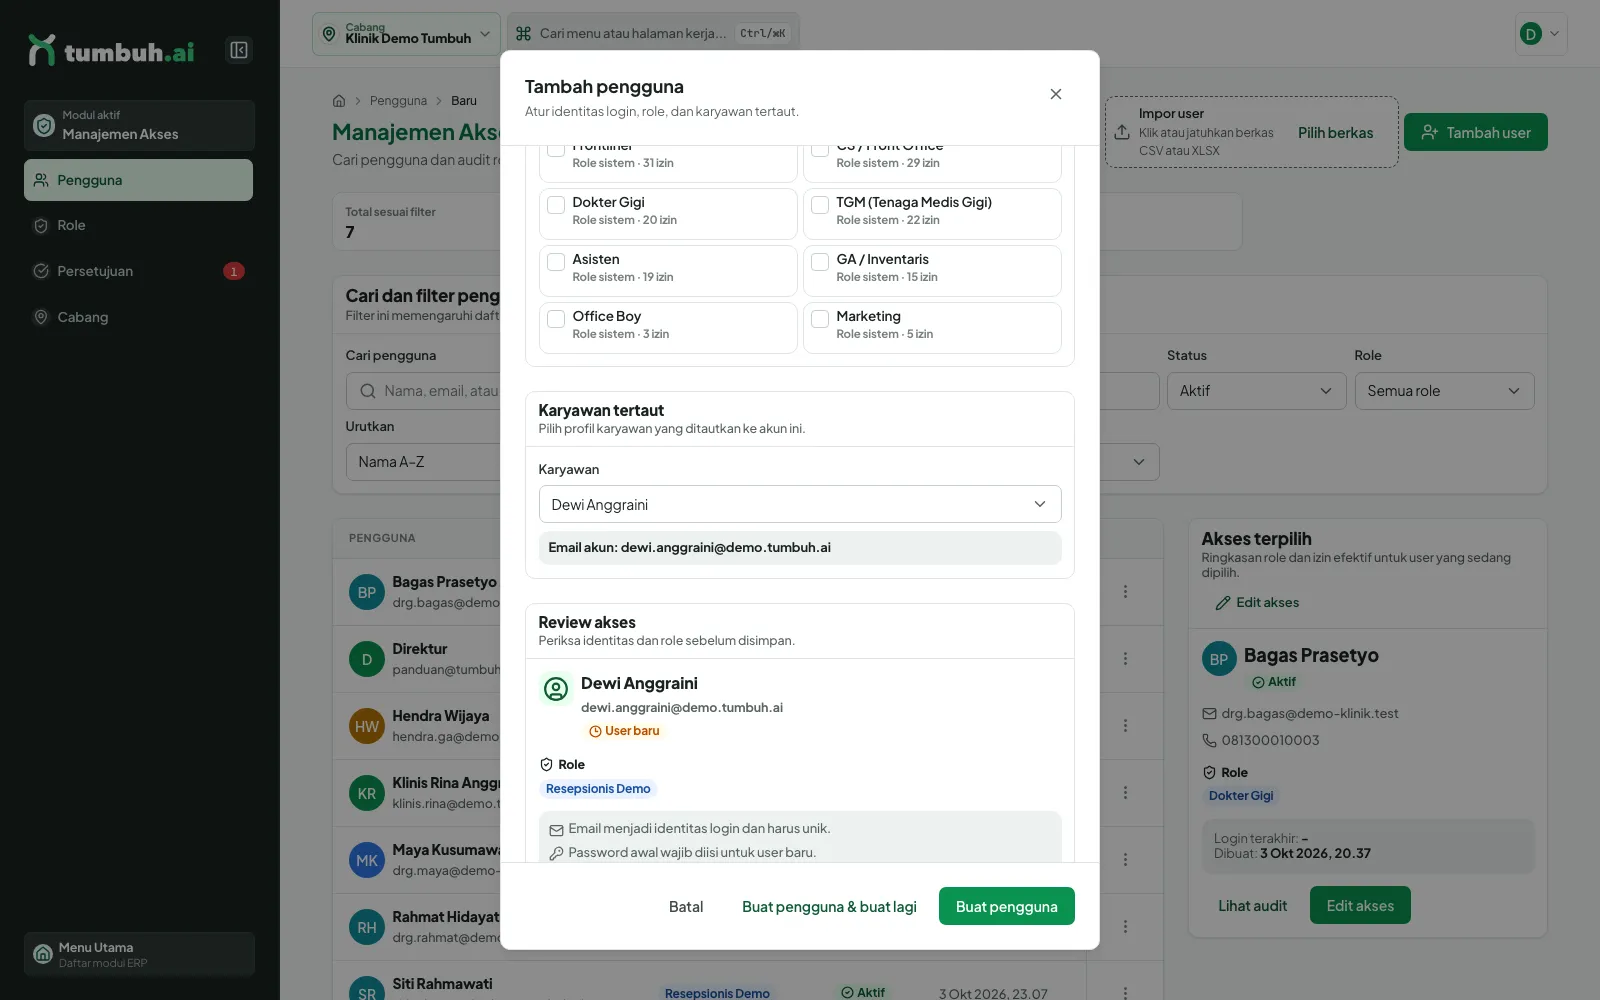Cancel the dialog with Batal
This screenshot has width=1600, height=1000.
pos(686,906)
